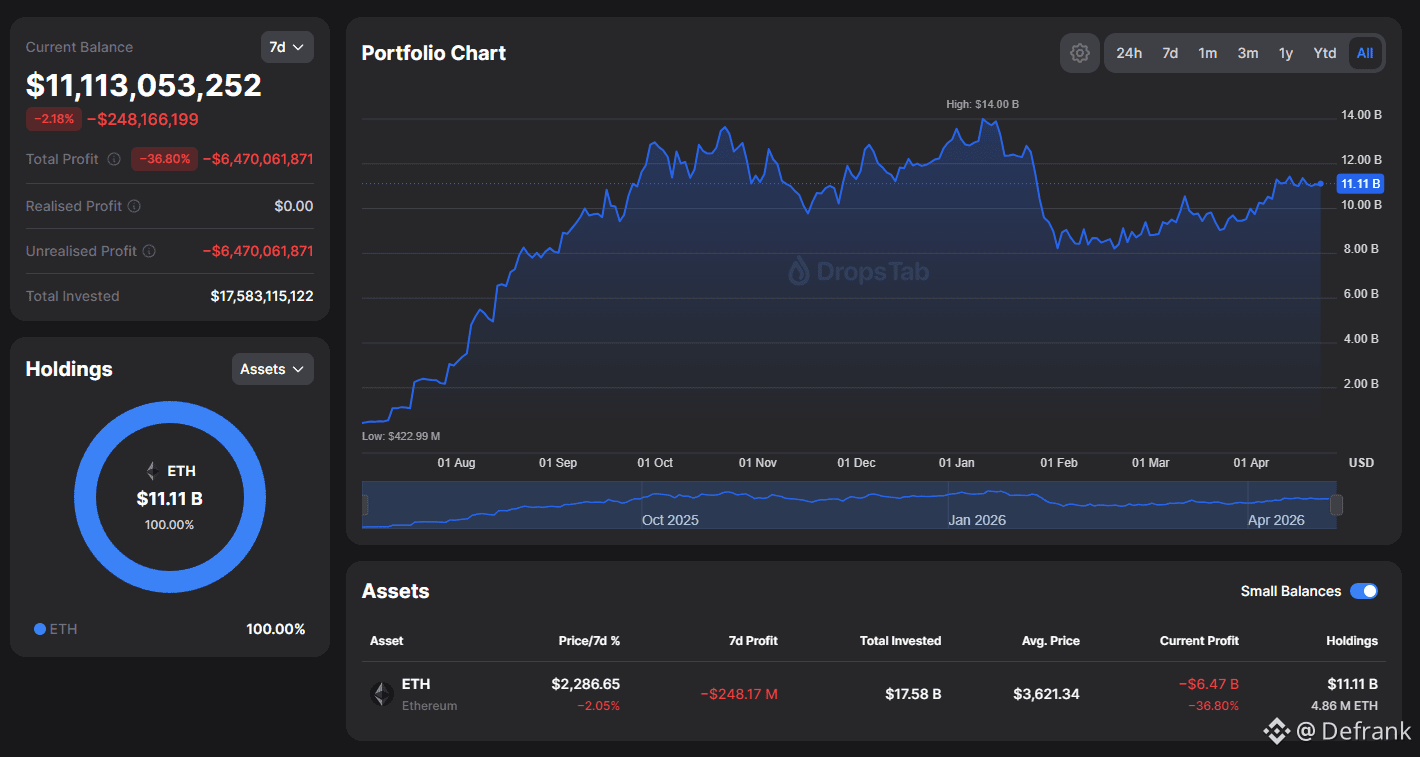This screenshot has height=757, width=1420.
Task: Click the Price/7d % column header
Action: 588,641
